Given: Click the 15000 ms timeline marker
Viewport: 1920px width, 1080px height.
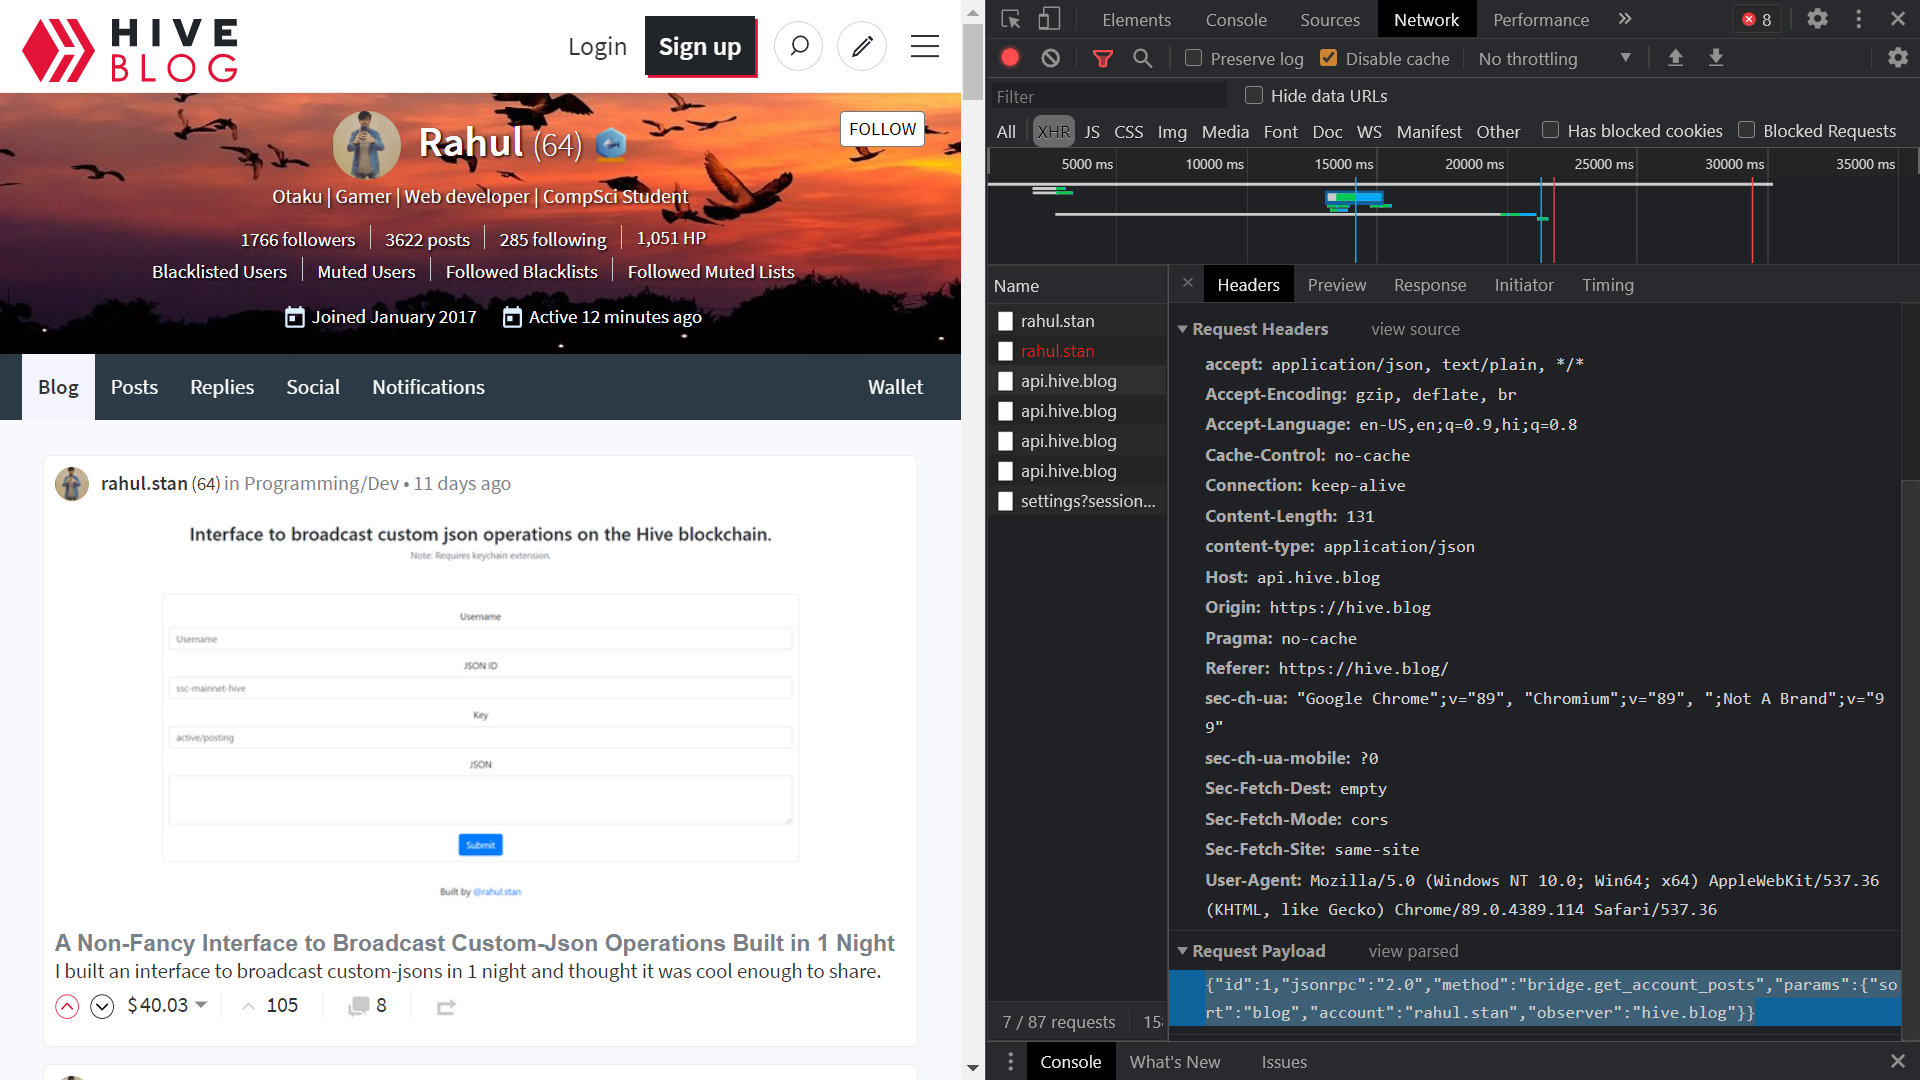Looking at the screenshot, I should coord(1343,164).
